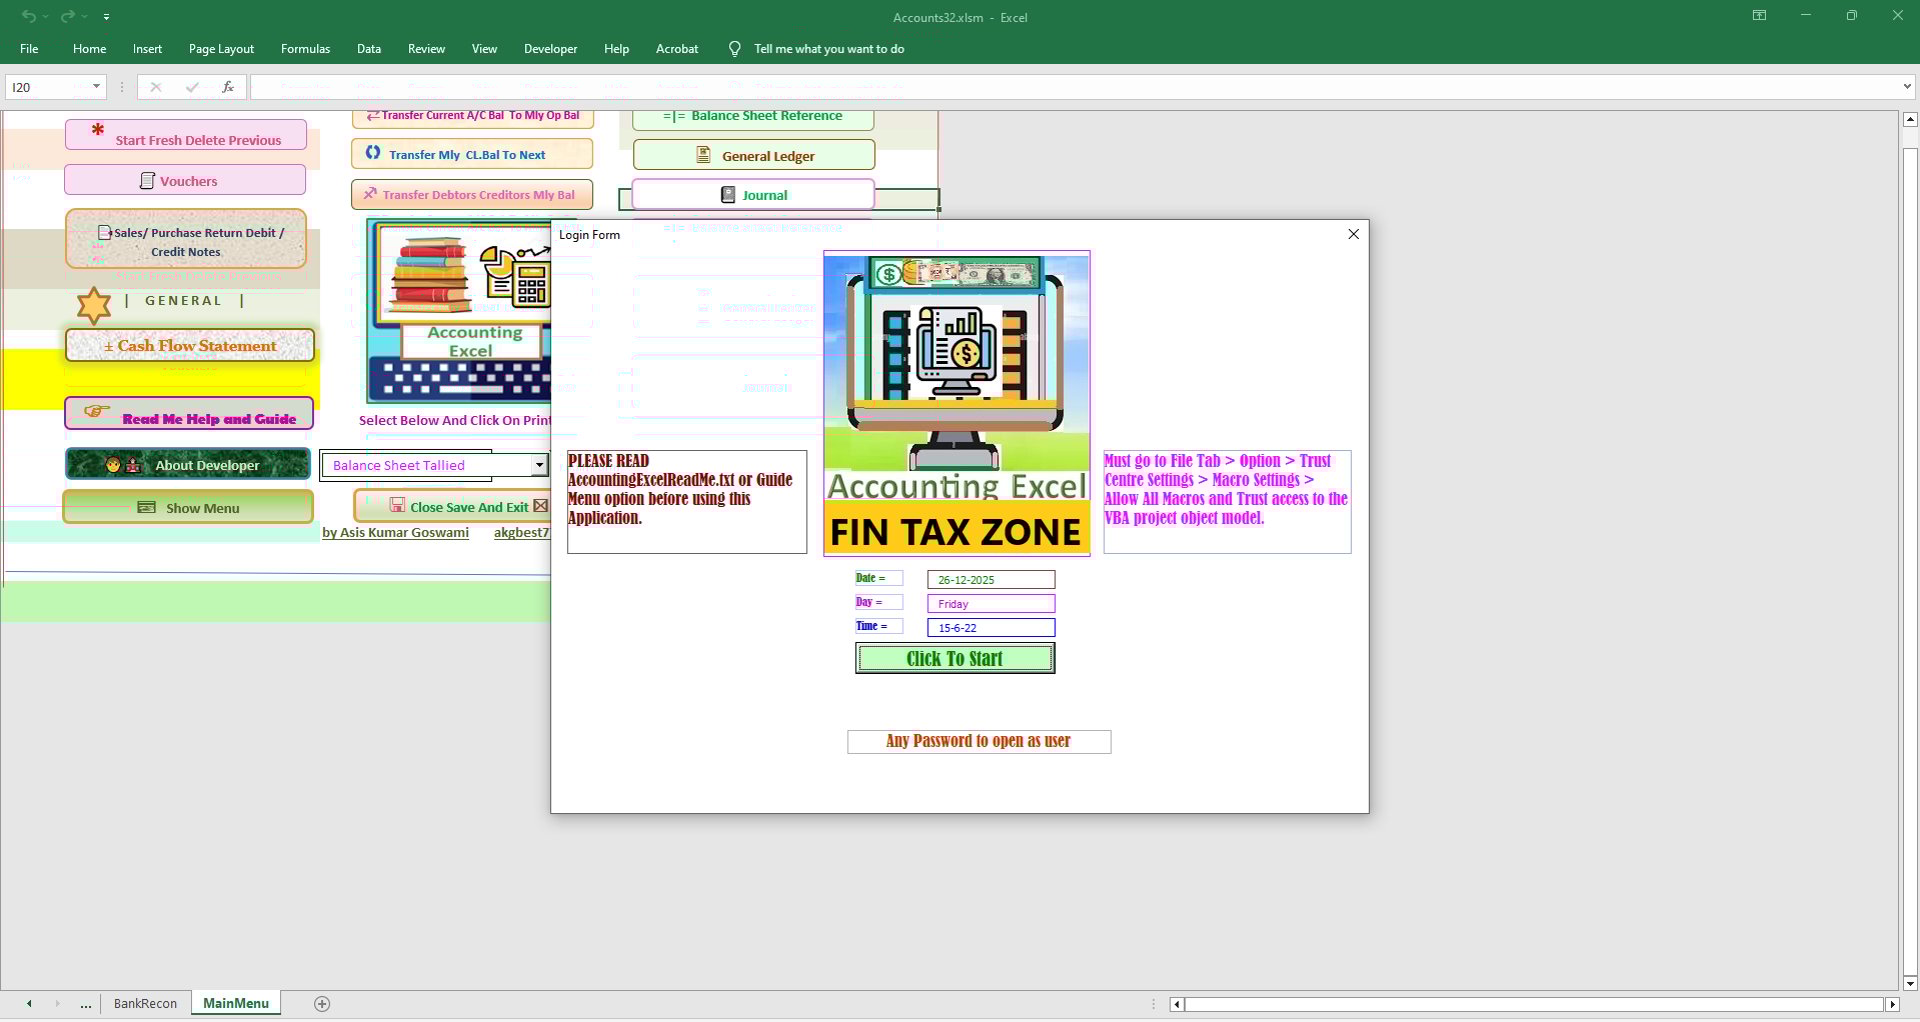The height and width of the screenshot is (1022, 1920).
Task: Open the View ribbon tab
Action: pyautogui.click(x=484, y=49)
